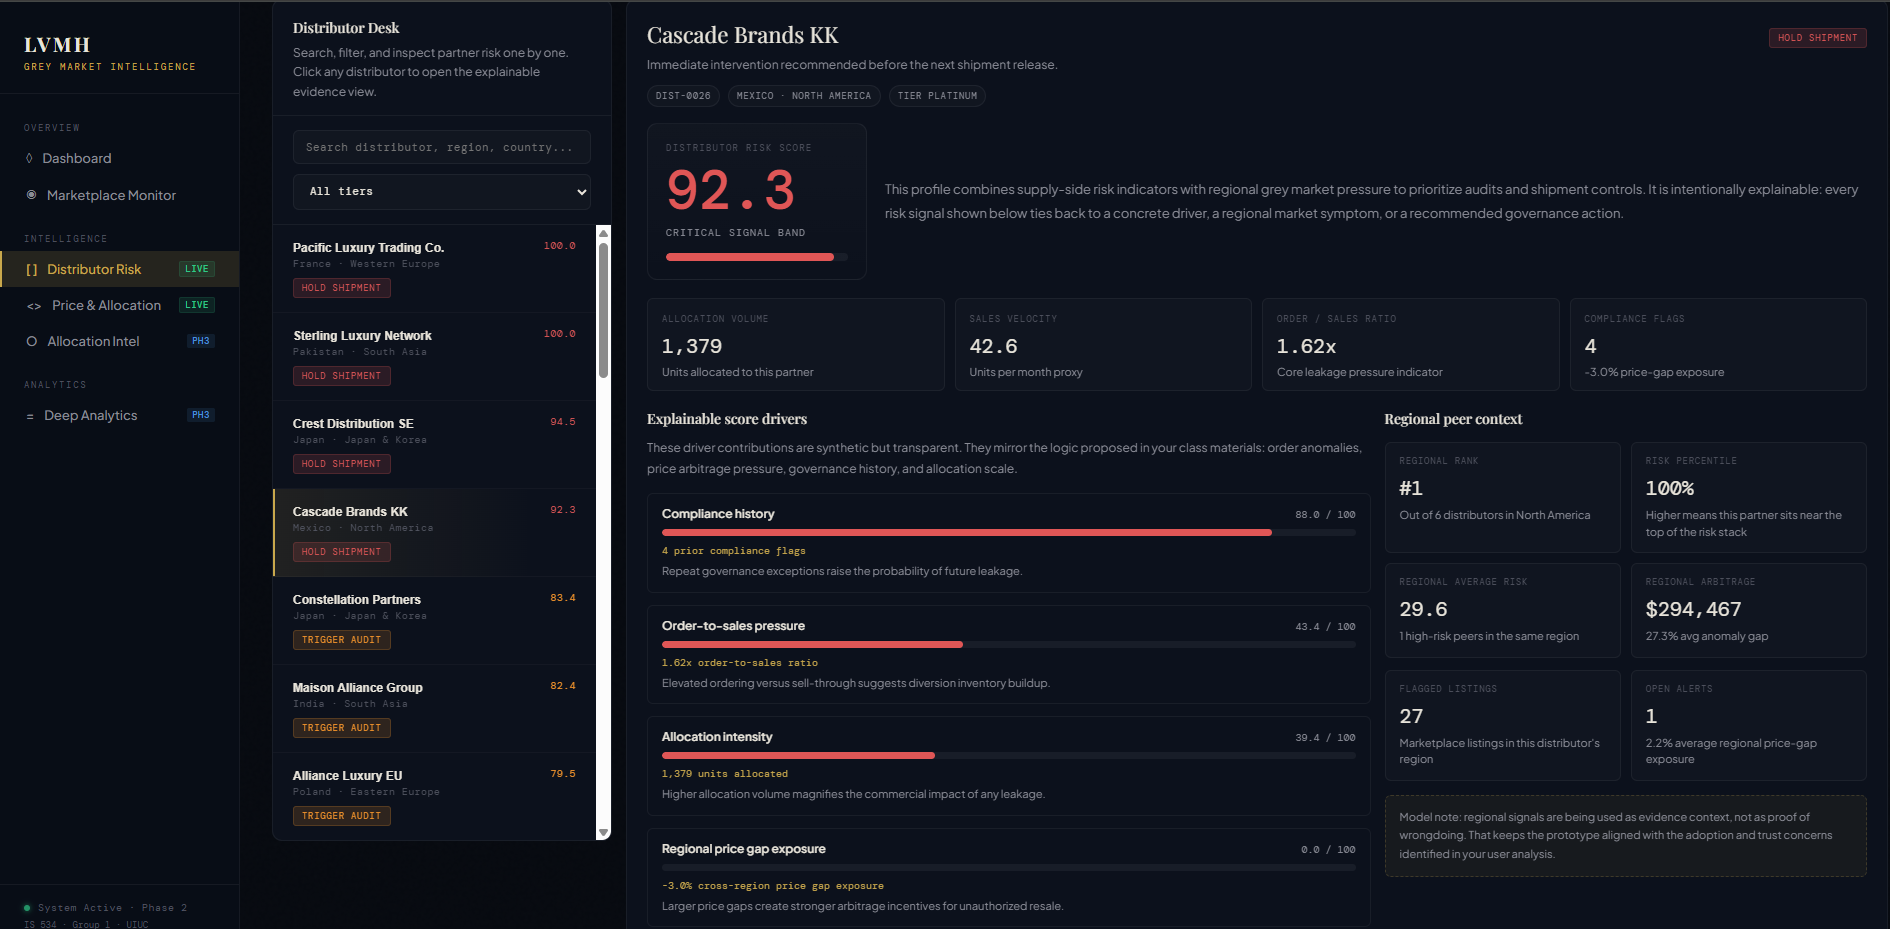Open the Crest Distribution SE profile
The image size is (1890, 929).
point(434,445)
